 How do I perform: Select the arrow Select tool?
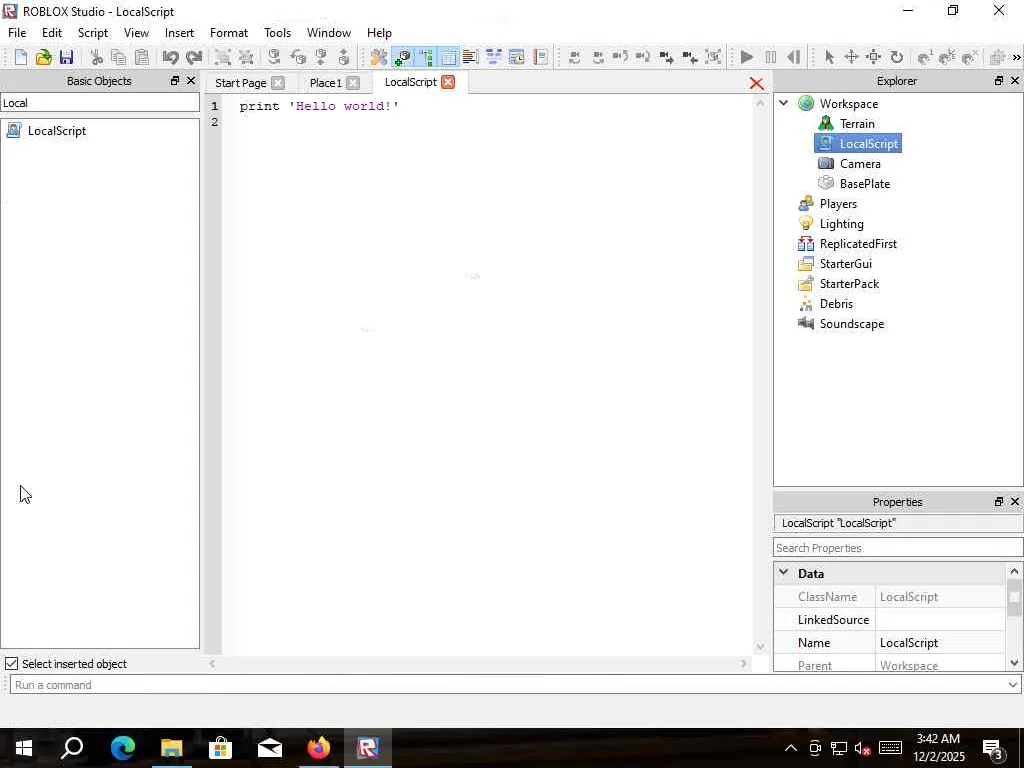[829, 57]
